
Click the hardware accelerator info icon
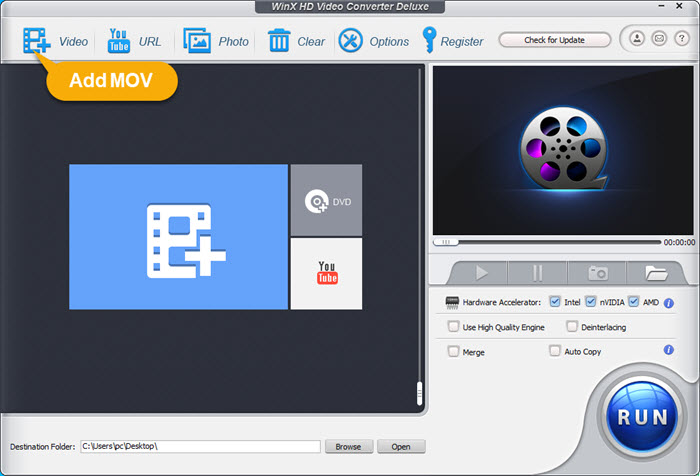click(x=668, y=303)
